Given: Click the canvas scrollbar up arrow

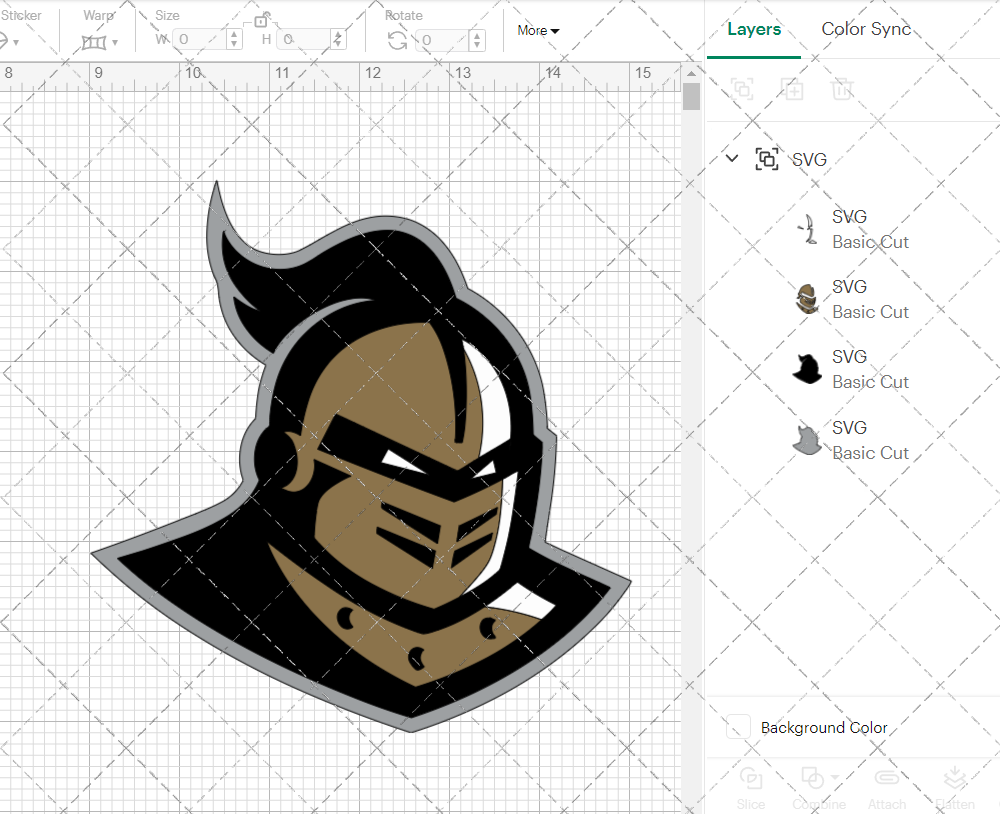Looking at the screenshot, I should [691, 73].
